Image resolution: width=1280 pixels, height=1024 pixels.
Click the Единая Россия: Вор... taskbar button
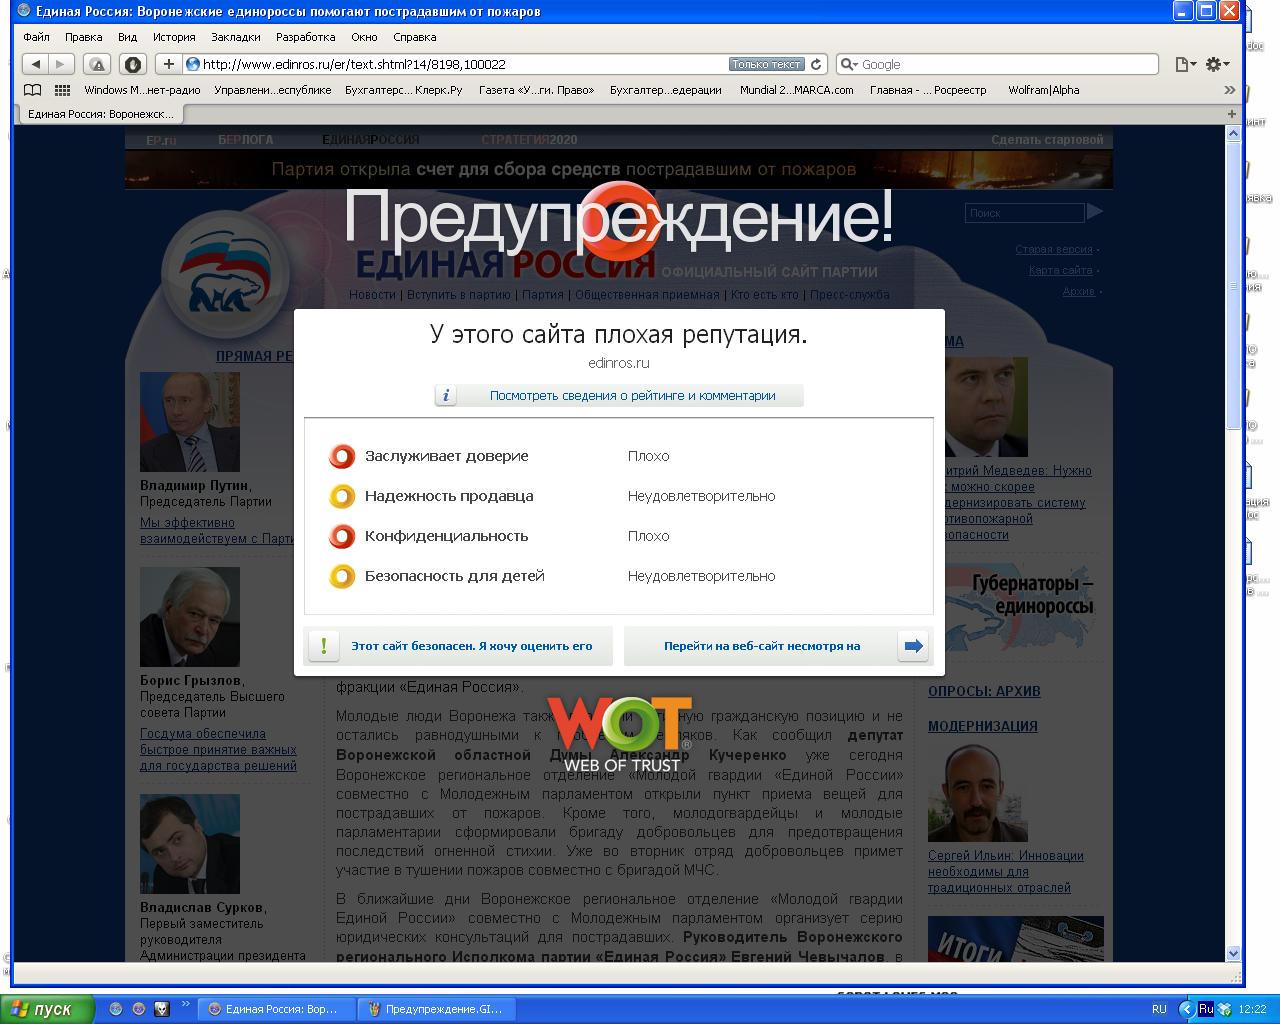[277, 1009]
